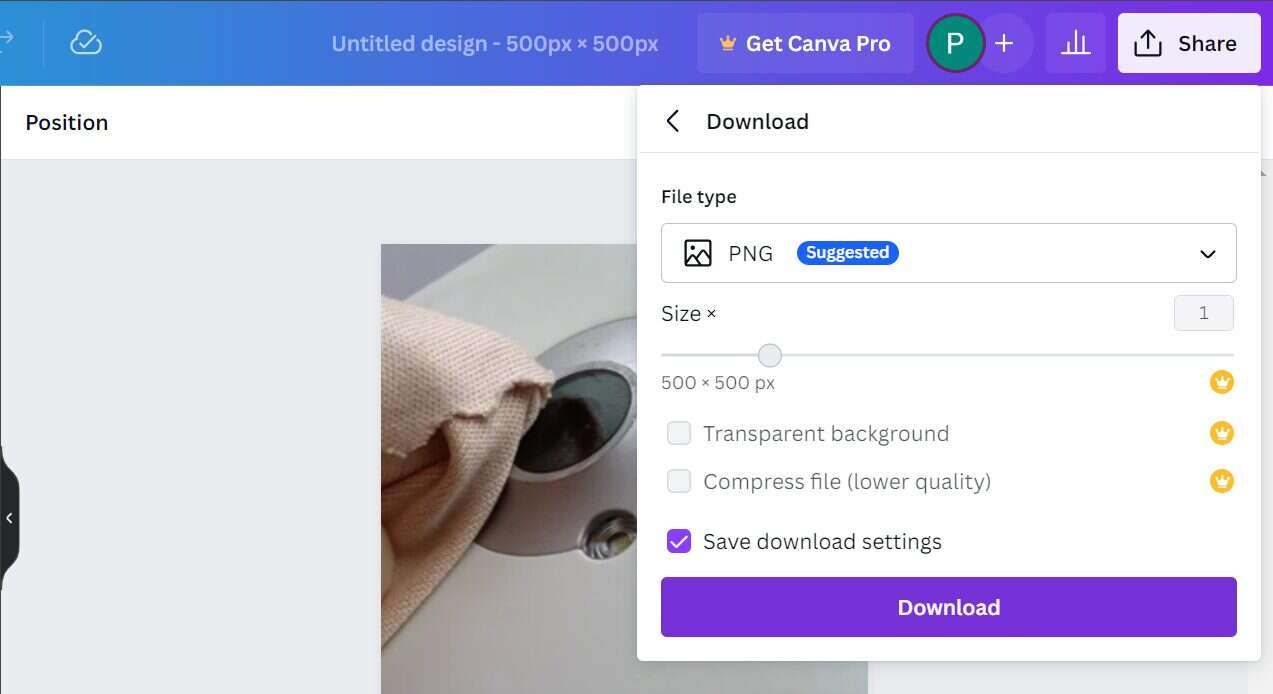The image size is (1273, 694).
Task: Enable the Transparent background checkbox
Action: [x=679, y=433]
